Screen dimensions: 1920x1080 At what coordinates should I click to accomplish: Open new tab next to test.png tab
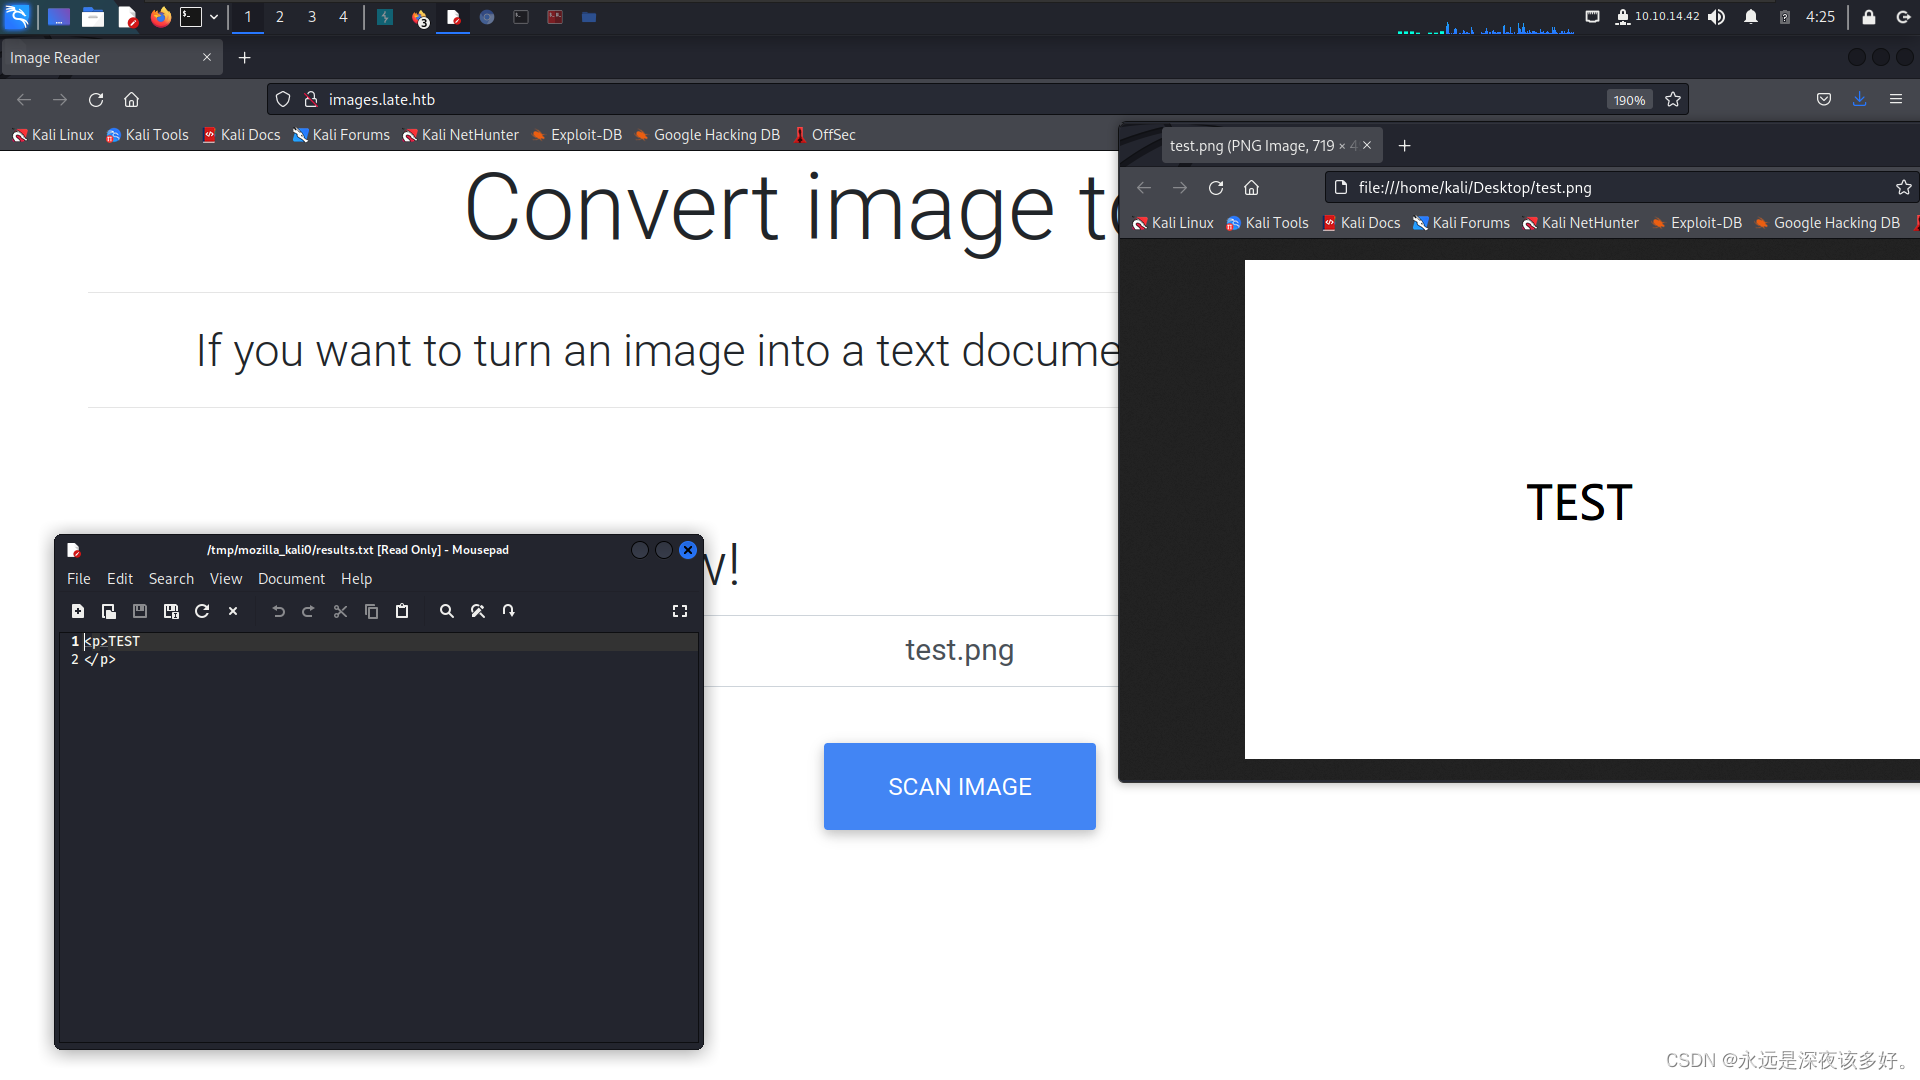click(1404, 146)
